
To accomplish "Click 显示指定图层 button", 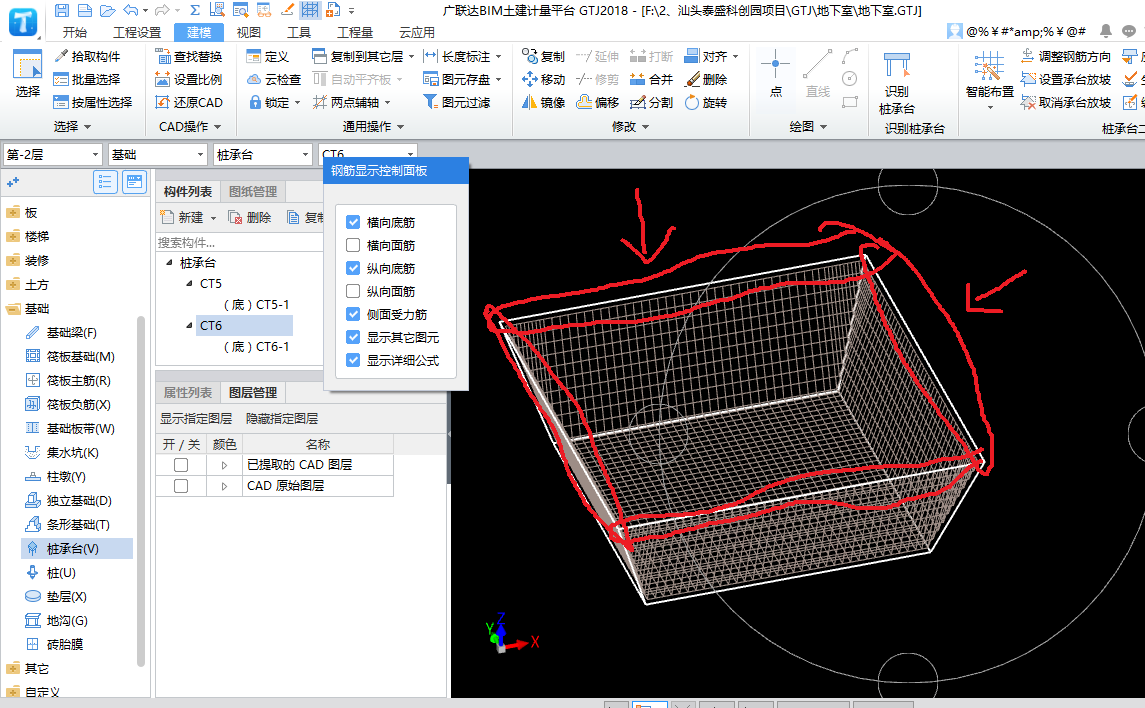I will coord(196,418).
